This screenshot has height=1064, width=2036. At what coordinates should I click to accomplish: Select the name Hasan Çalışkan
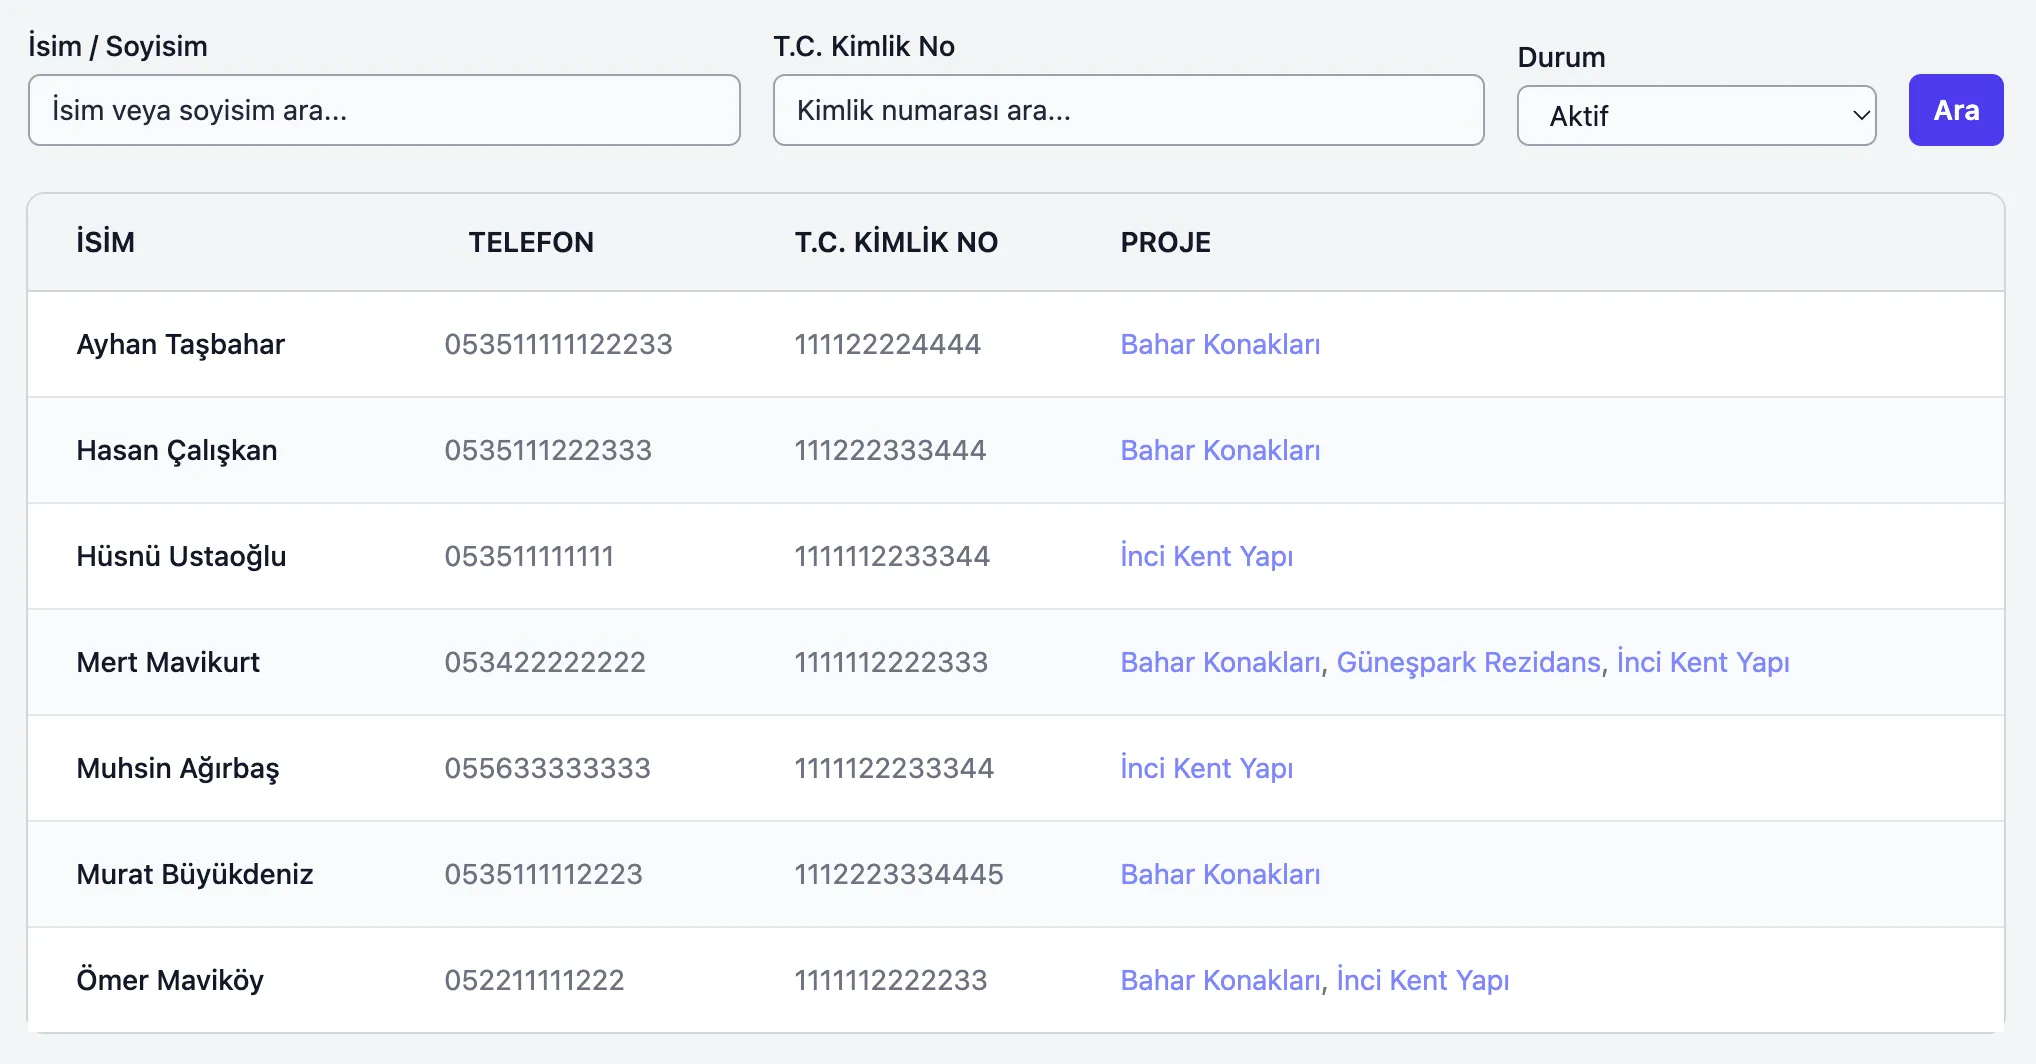pos(177,450)
